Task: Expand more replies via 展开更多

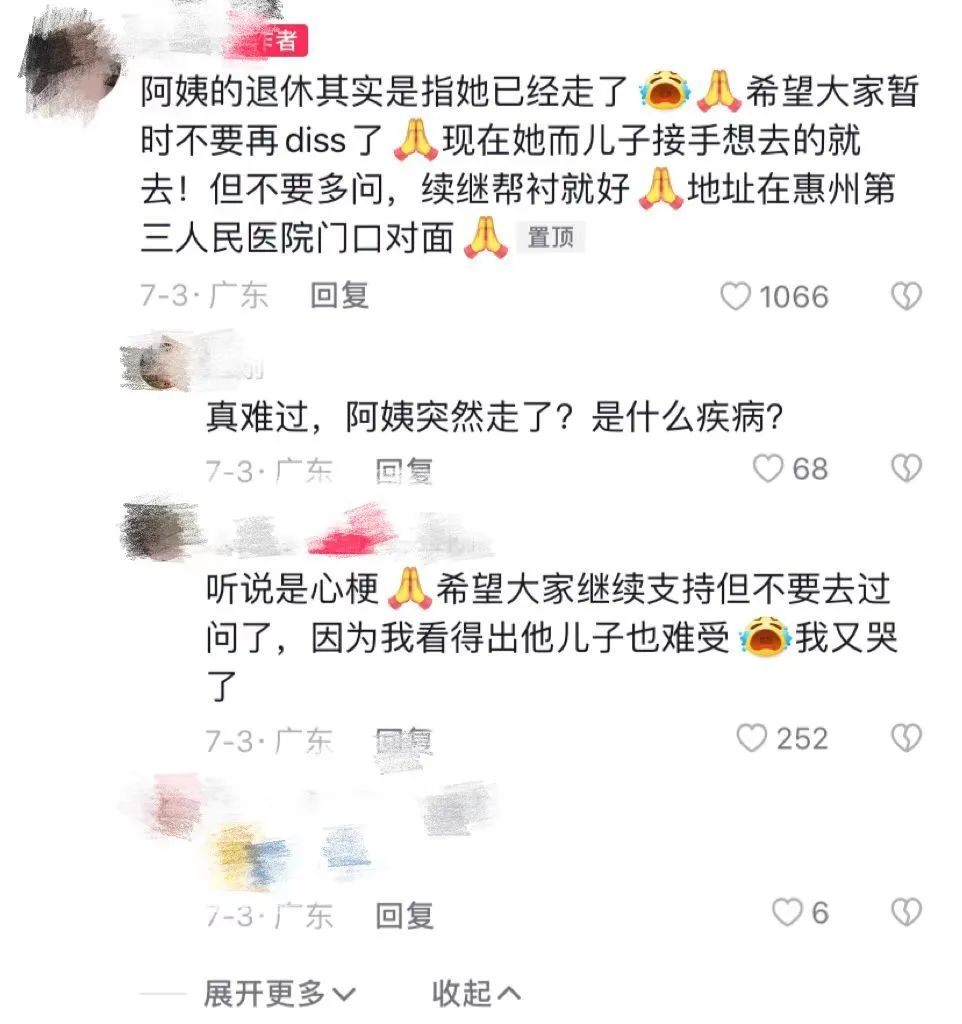Action: (280, 994)
